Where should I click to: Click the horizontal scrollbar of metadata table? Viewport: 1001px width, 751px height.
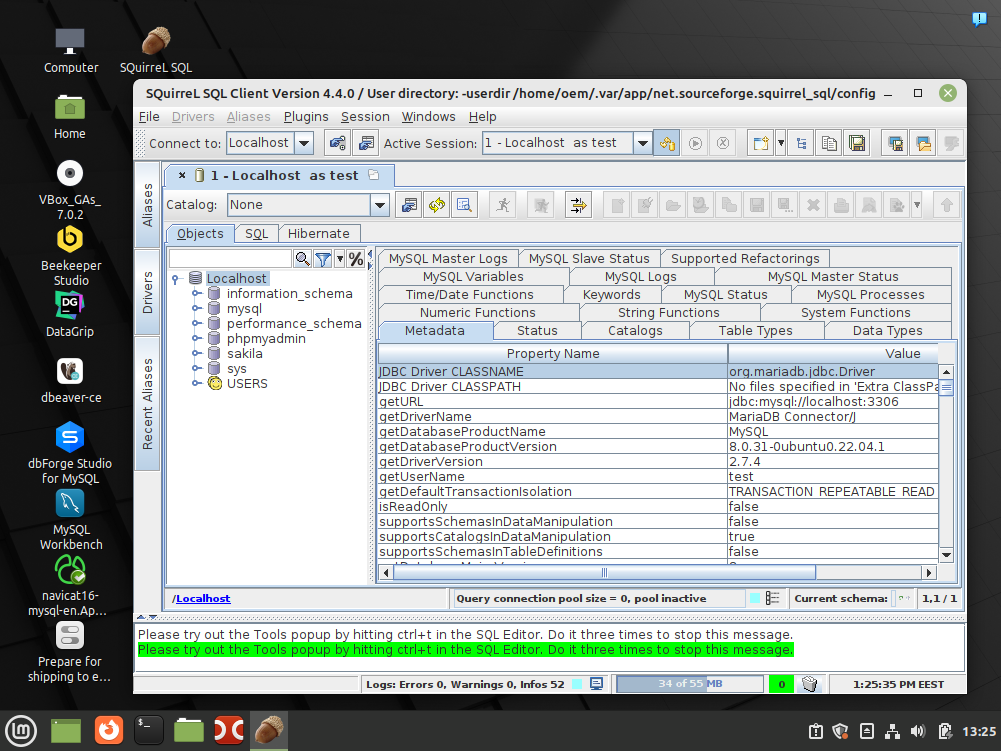(604, 573)
